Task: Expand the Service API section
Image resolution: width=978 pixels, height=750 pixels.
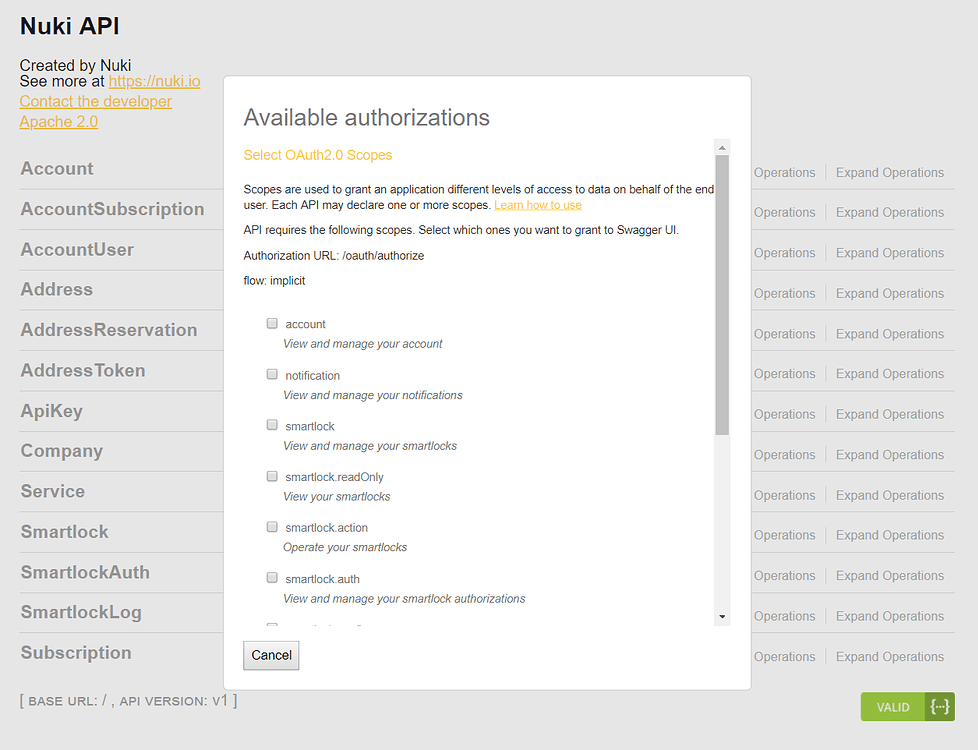Action: click(52, 492)
